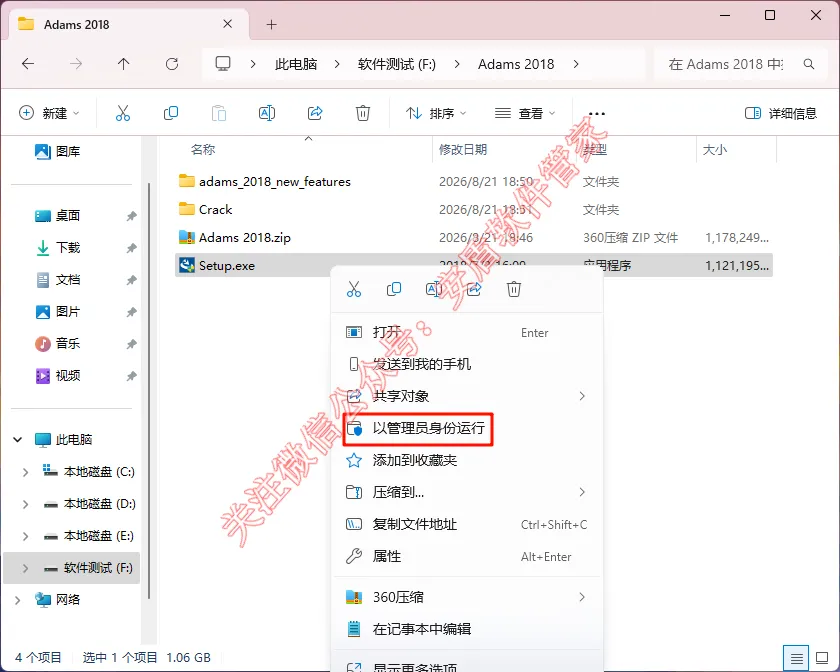Expand chevron after Adams 2018 in address bar
Viewport: 840px width, 672px height.
click(576, 64)
